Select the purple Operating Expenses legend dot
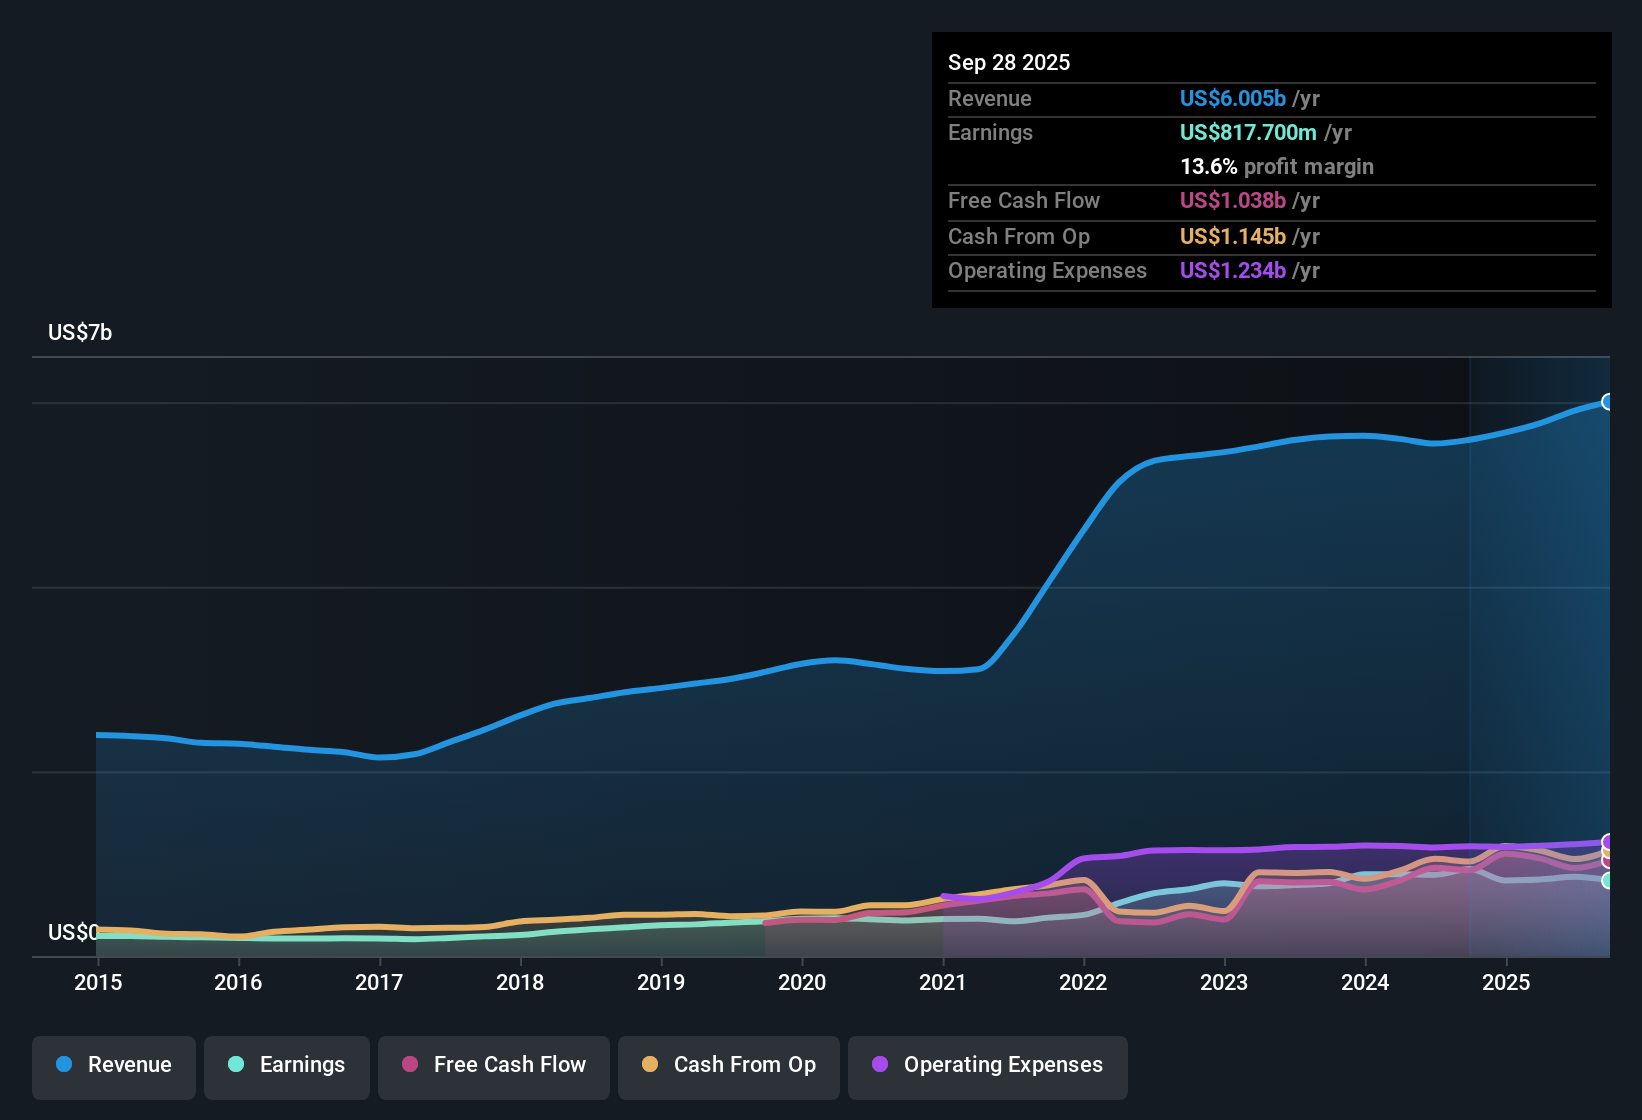 coord(879,1065)
